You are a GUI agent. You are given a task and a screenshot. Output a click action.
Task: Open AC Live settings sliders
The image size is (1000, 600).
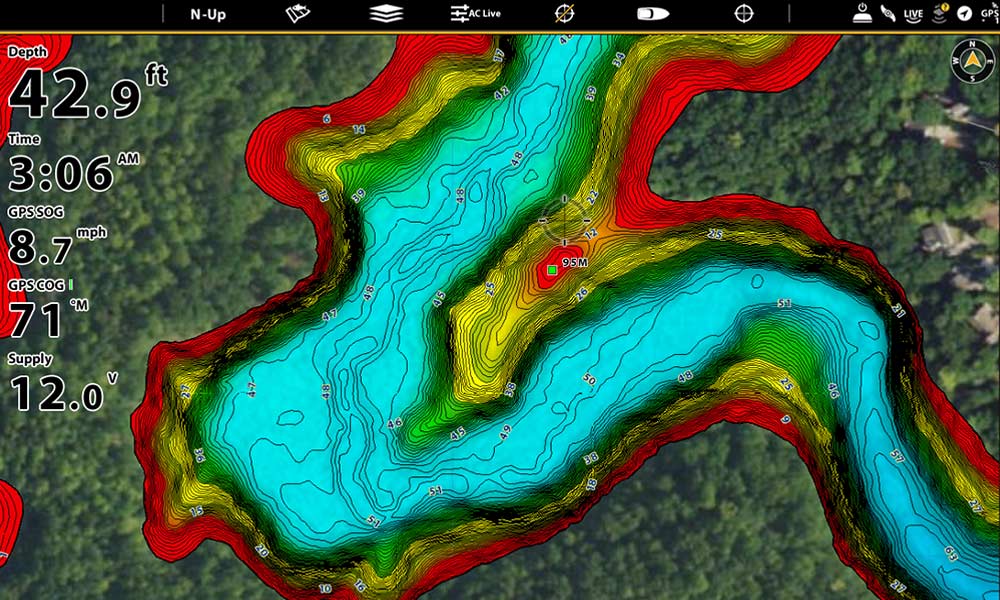tap(475, 13)
